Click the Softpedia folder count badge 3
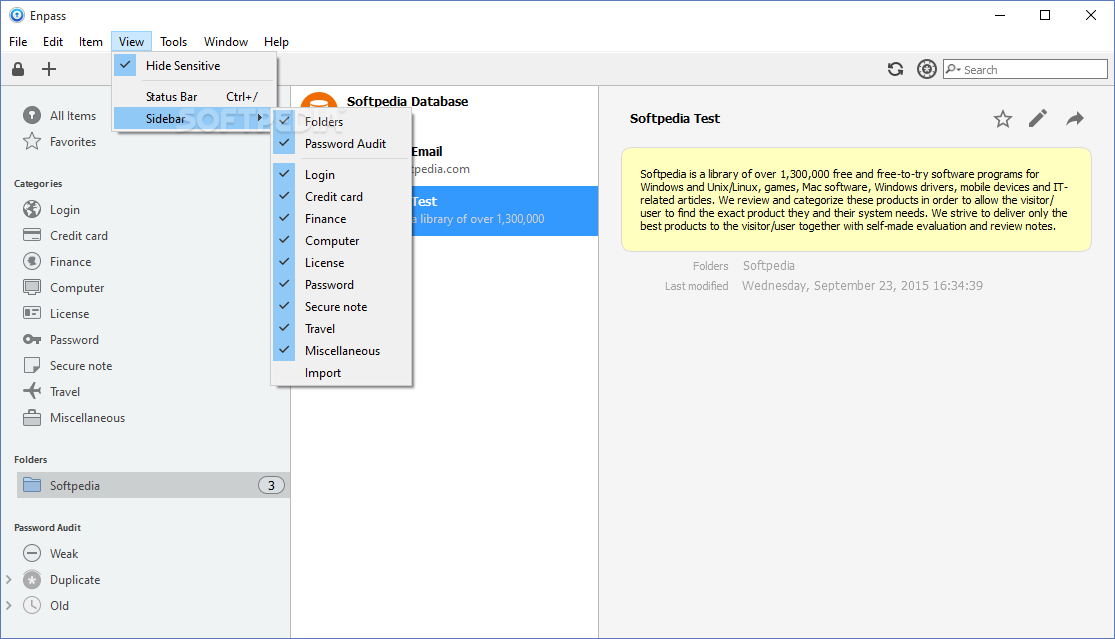The width and height of the screenshot is (1115, 639). (271, 485)
